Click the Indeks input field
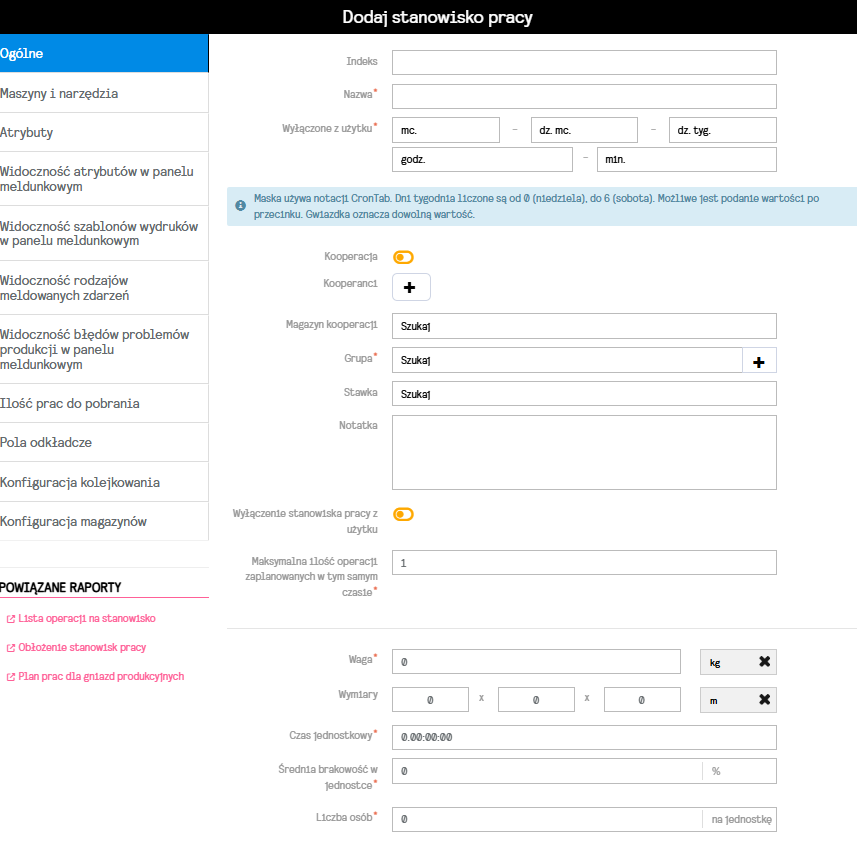The width and height of the screenshot is (857, 856). pos(583,62)
